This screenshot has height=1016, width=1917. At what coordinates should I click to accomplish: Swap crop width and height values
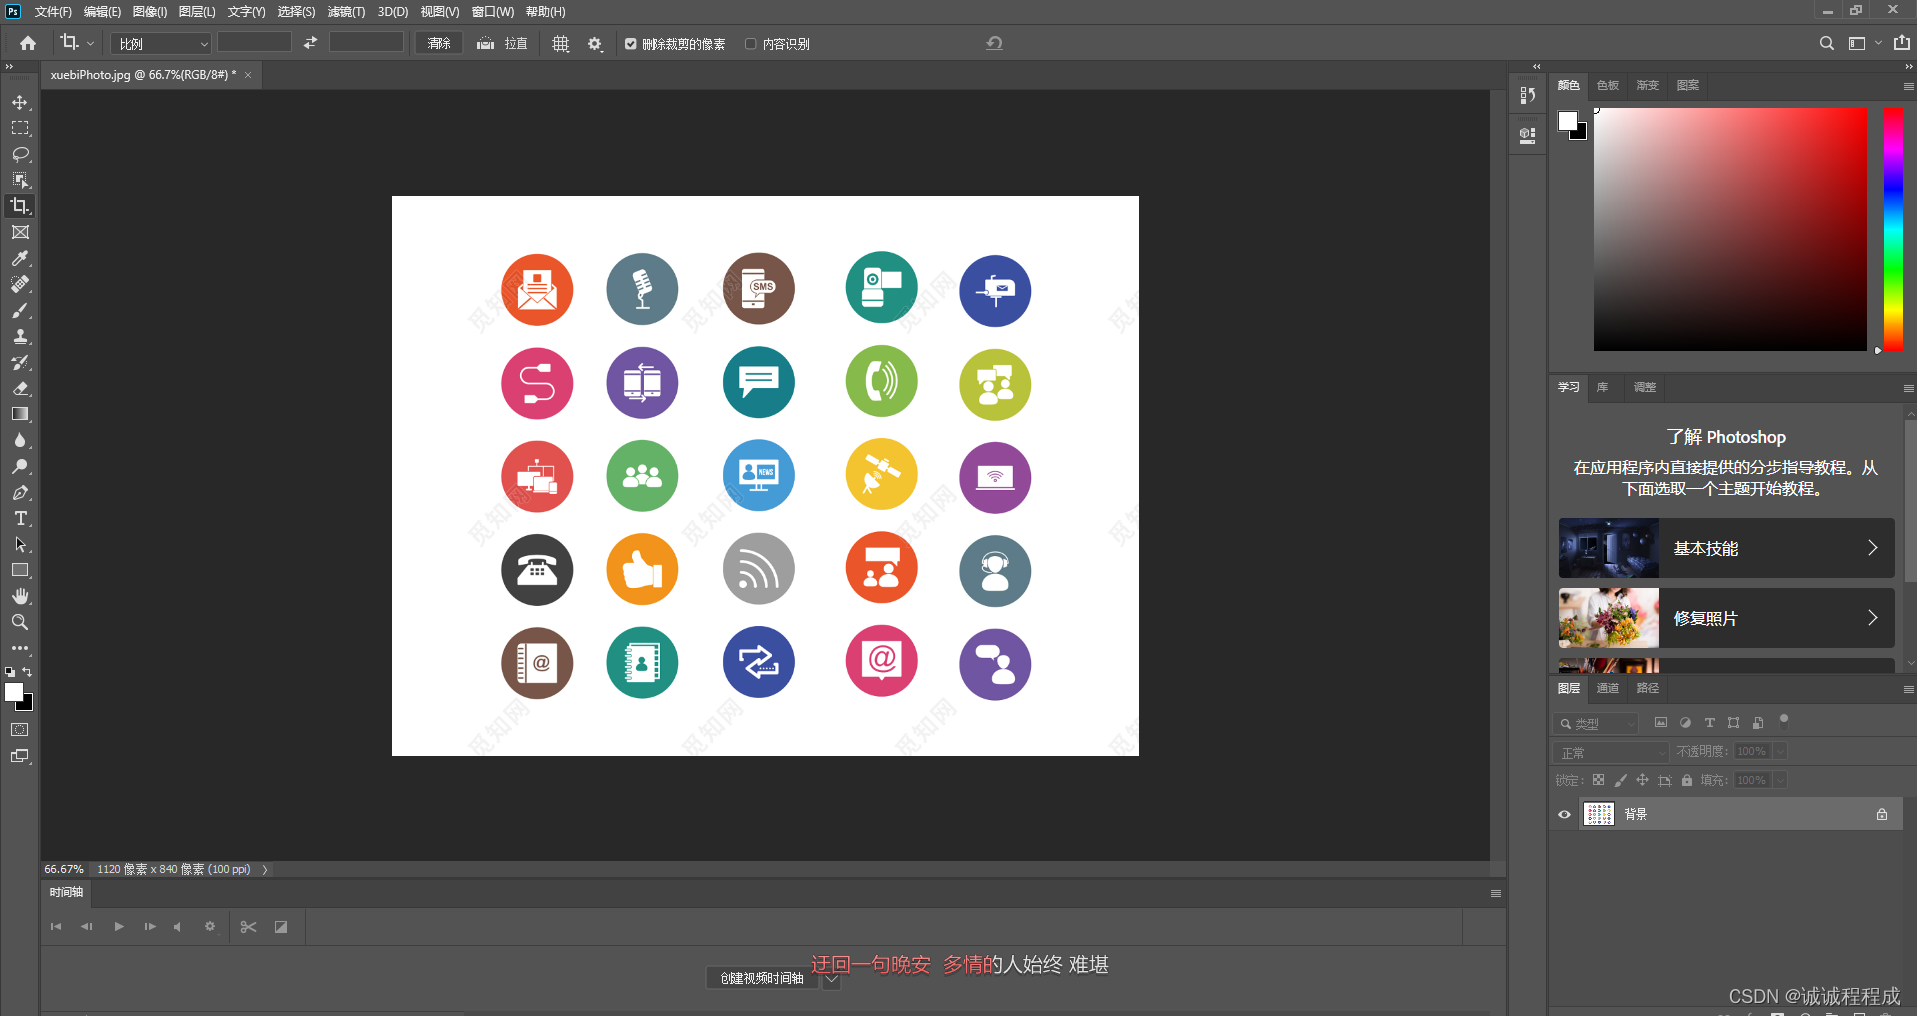coord(310,43)
